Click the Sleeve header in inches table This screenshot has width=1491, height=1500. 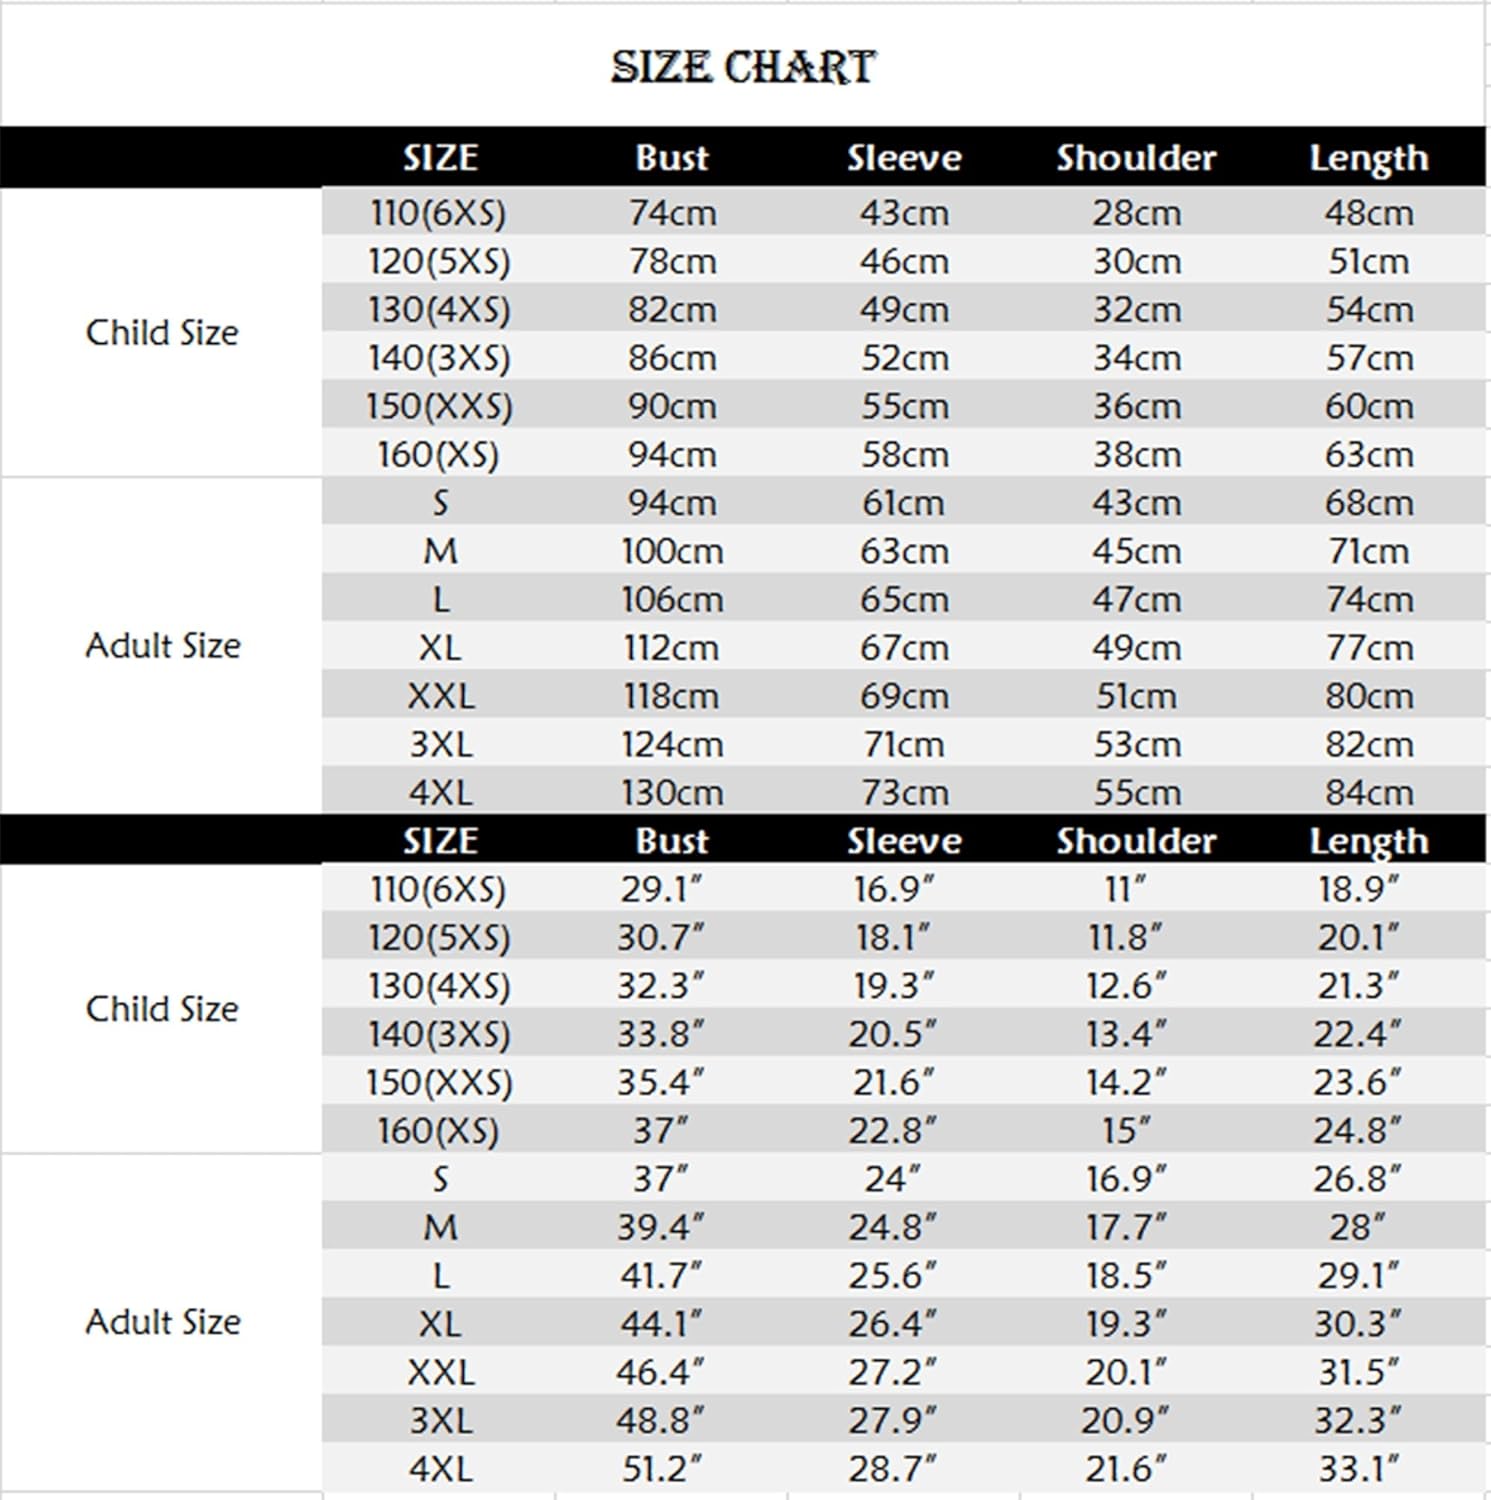[x=904, y=841]
